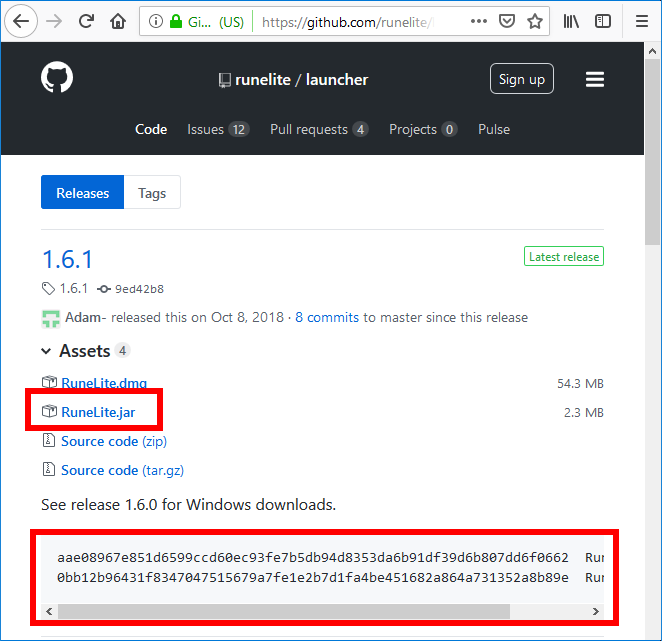Click the 54.3 MB file size
The height and width of the screenshot is (641, 662).
(580, 383)
